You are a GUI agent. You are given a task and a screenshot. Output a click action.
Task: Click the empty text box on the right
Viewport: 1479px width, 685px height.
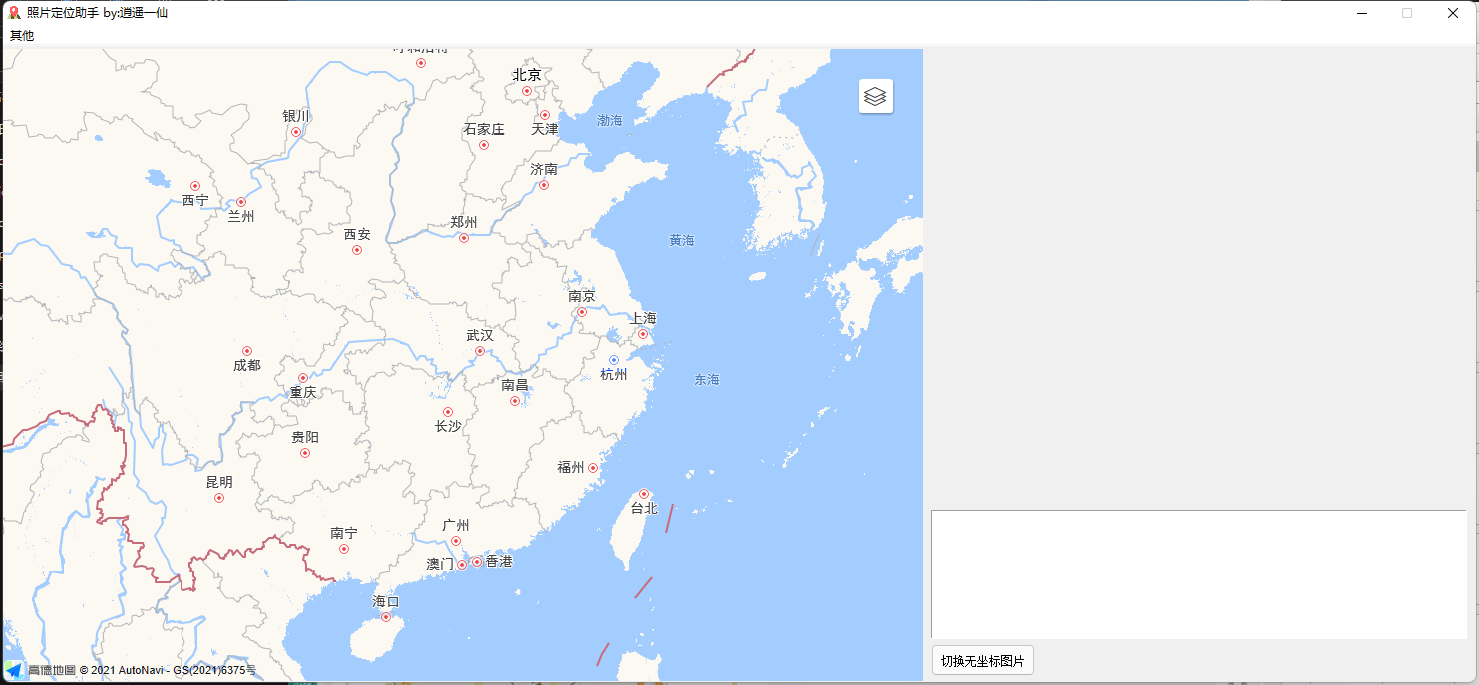[1200, 573]
